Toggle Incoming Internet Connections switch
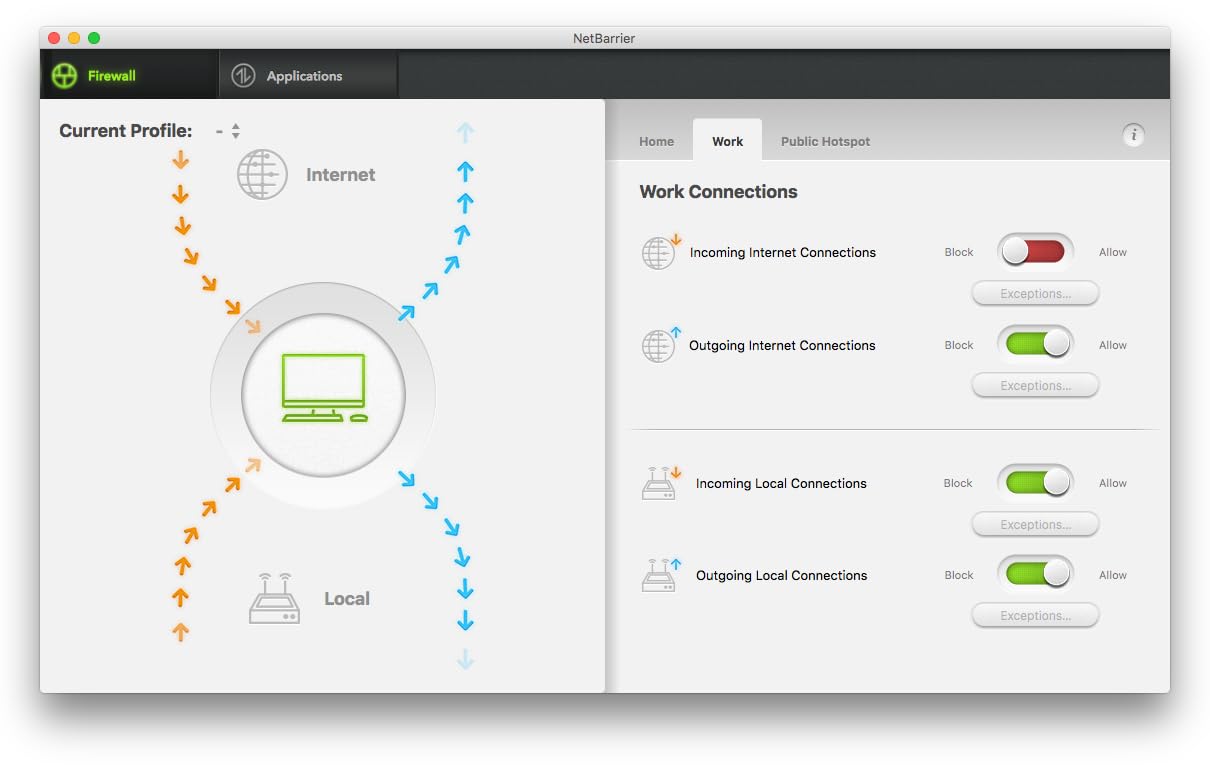 coord(1036,252)
